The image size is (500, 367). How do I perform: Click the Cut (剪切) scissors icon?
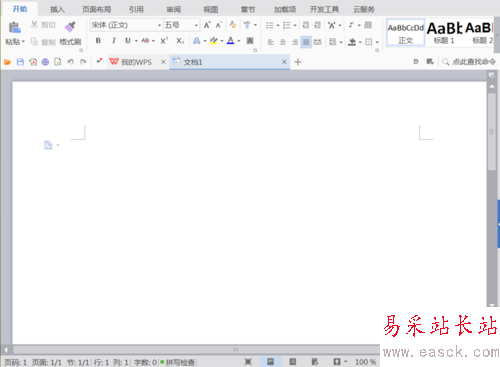(34, 24)
